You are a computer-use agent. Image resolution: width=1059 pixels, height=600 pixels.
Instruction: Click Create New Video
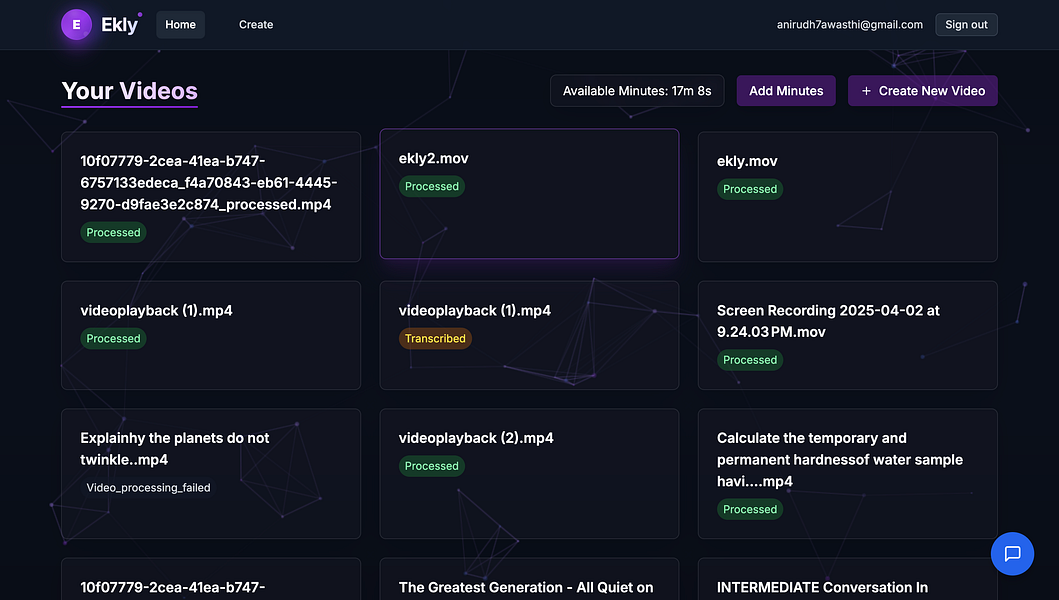point(922,90)
